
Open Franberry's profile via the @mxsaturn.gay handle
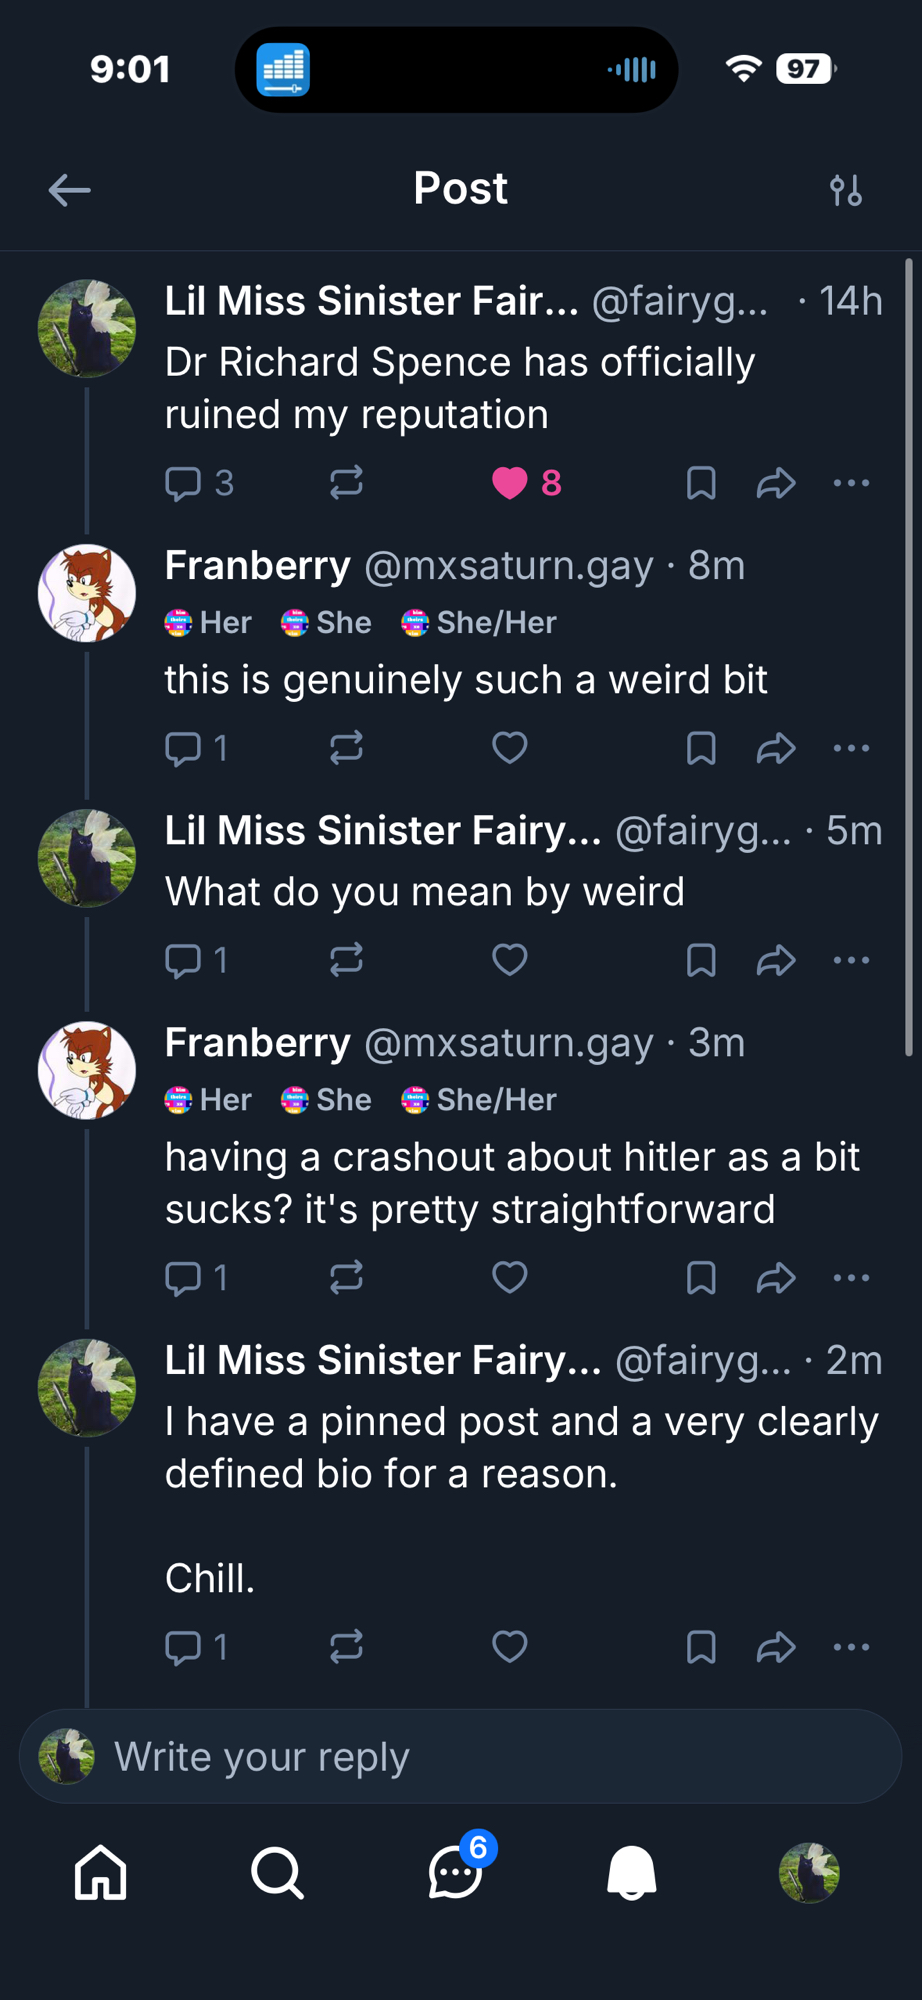(508, 566)
